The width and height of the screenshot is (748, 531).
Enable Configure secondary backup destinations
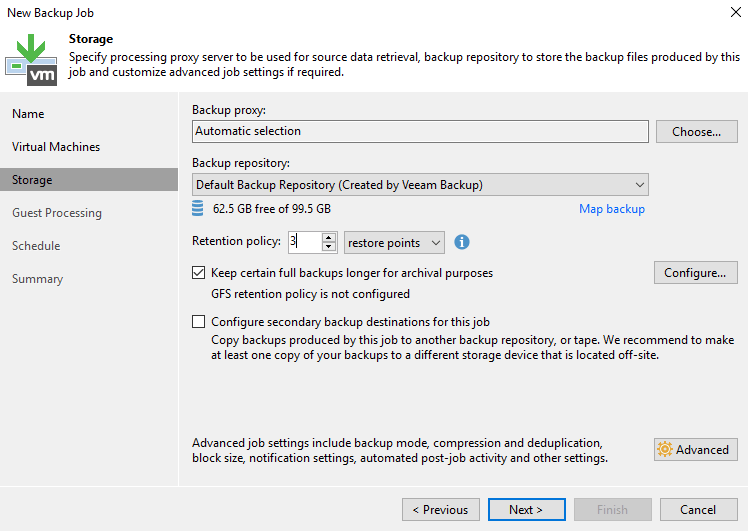(x=198, y=322)
